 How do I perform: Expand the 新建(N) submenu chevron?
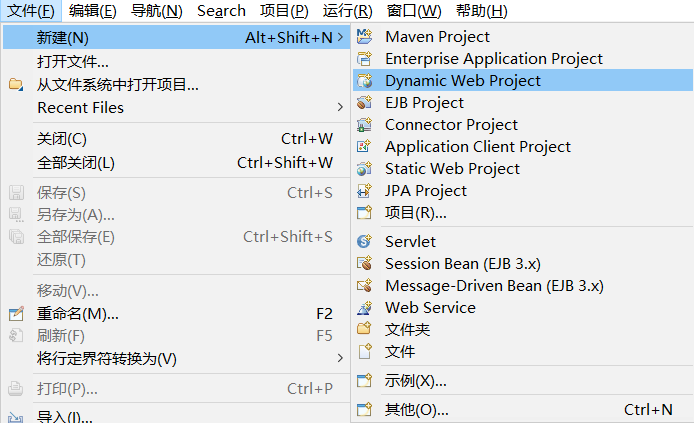point(340,37)
